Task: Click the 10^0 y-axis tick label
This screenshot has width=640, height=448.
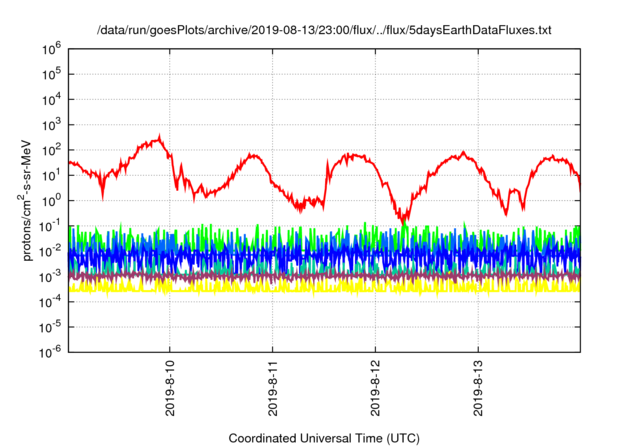Action: (x=51, y=201)
